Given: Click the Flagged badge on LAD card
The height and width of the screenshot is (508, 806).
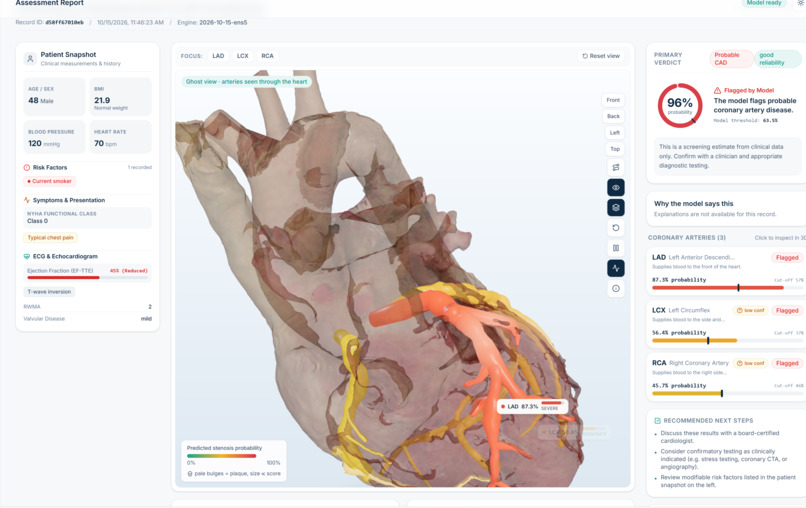Looking at the screenshot, I should pos(786,258).
